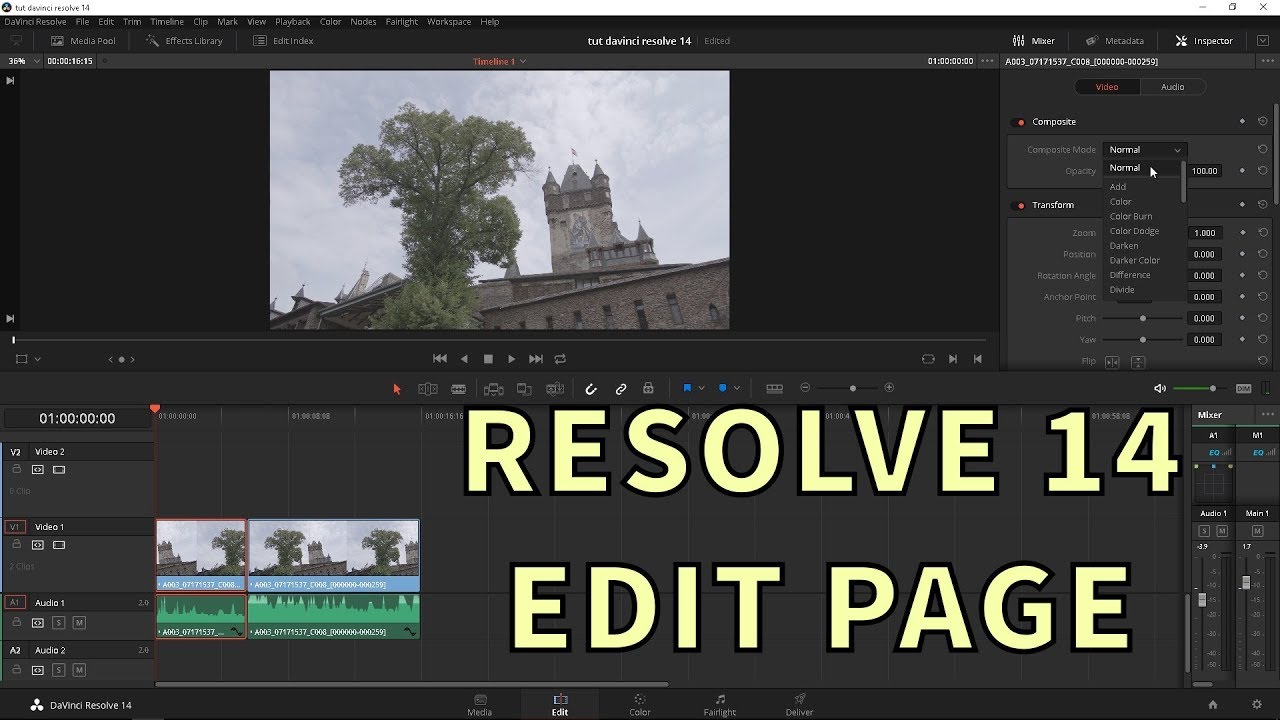1280x720 pixels.
Task: Click the Insert Clip icon
Action: pos(493,388)
